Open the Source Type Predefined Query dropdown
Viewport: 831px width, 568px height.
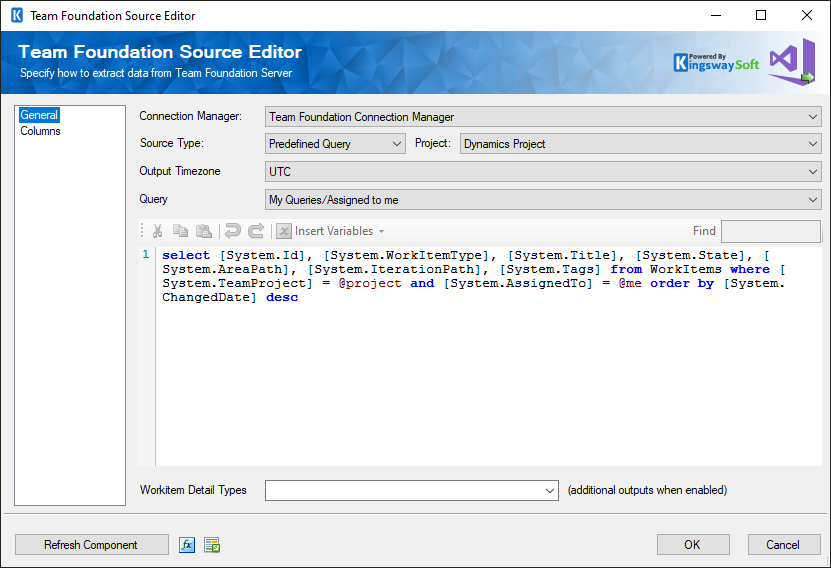point(335,144)
